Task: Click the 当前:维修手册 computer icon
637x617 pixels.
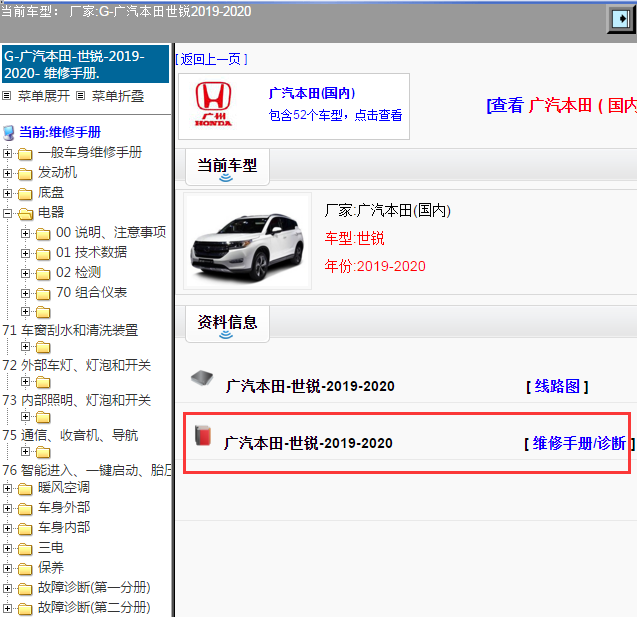Action: 9,132
